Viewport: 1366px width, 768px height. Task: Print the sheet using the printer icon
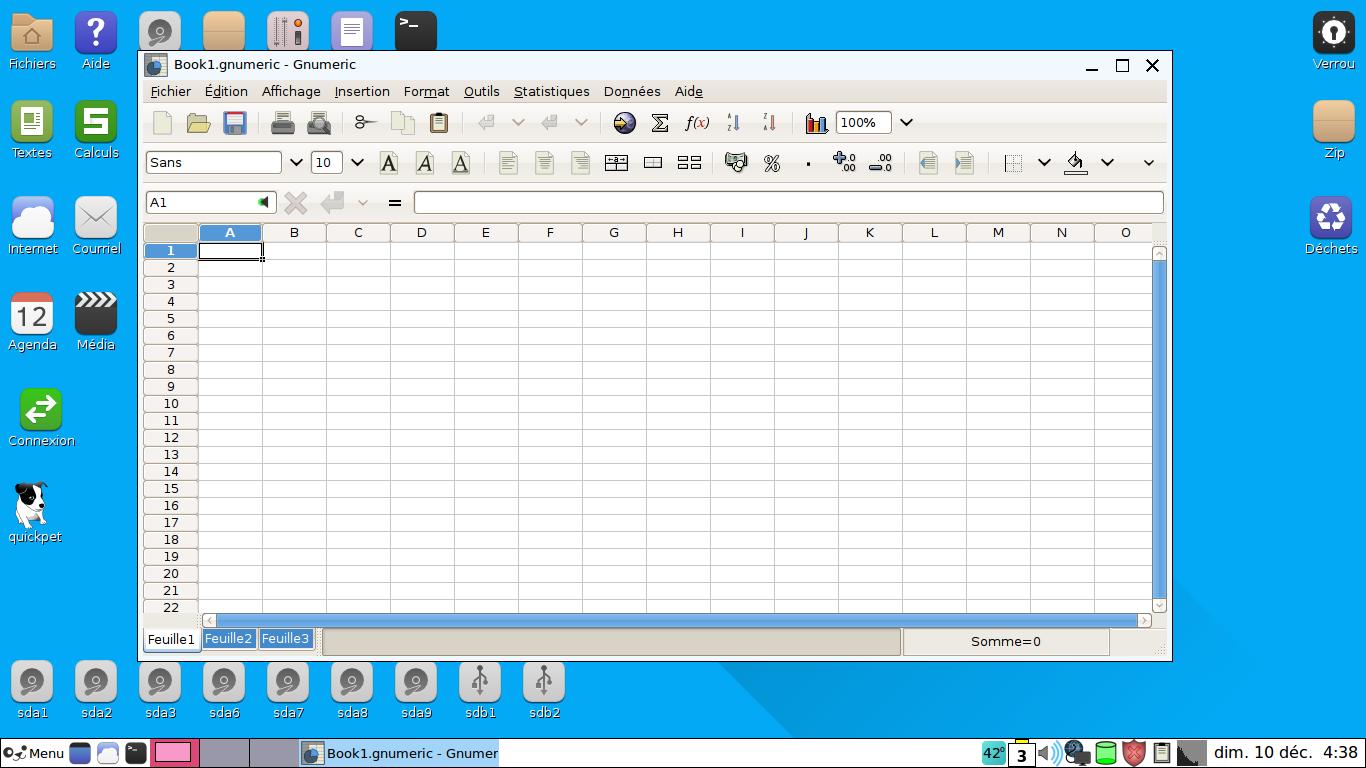pyautogui.click(x=283, y=123)
